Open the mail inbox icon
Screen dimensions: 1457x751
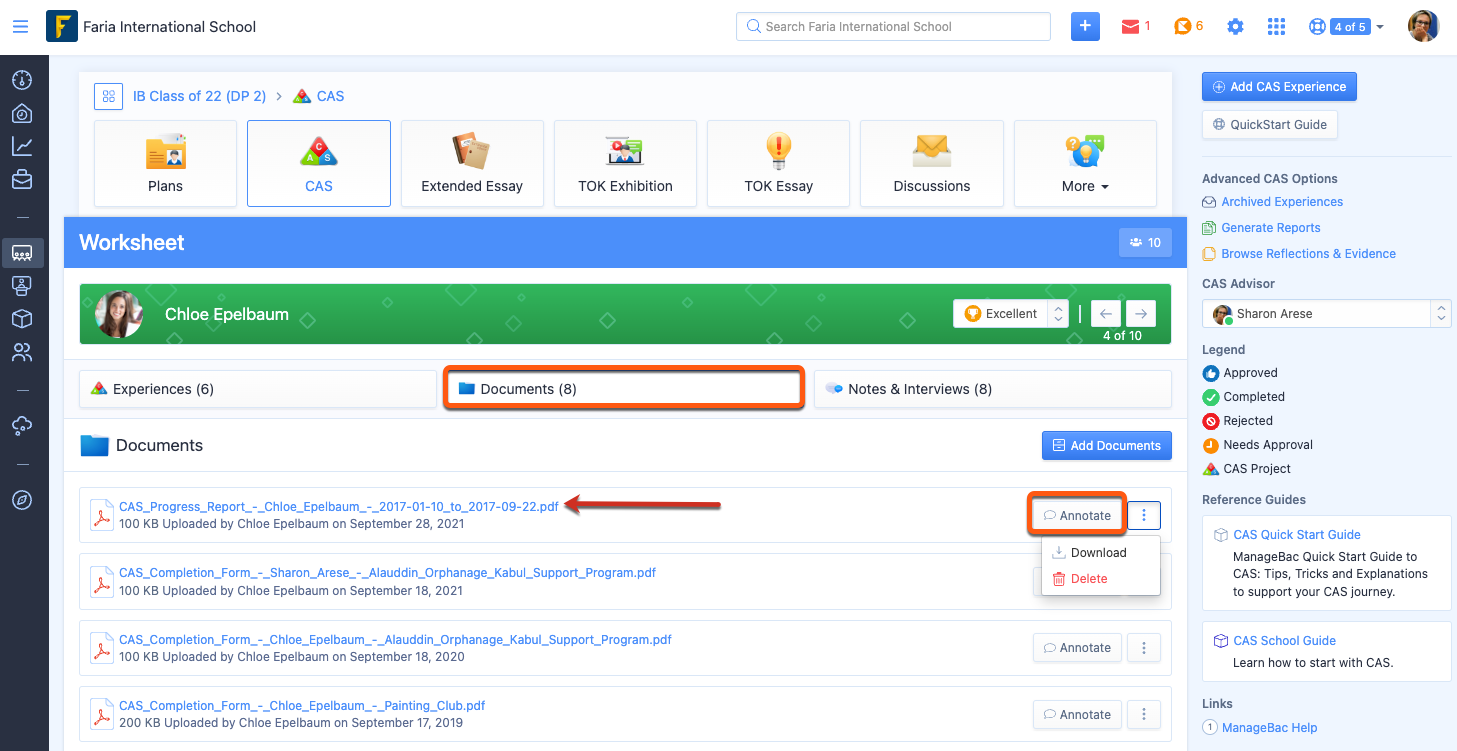click(1135, 27)
